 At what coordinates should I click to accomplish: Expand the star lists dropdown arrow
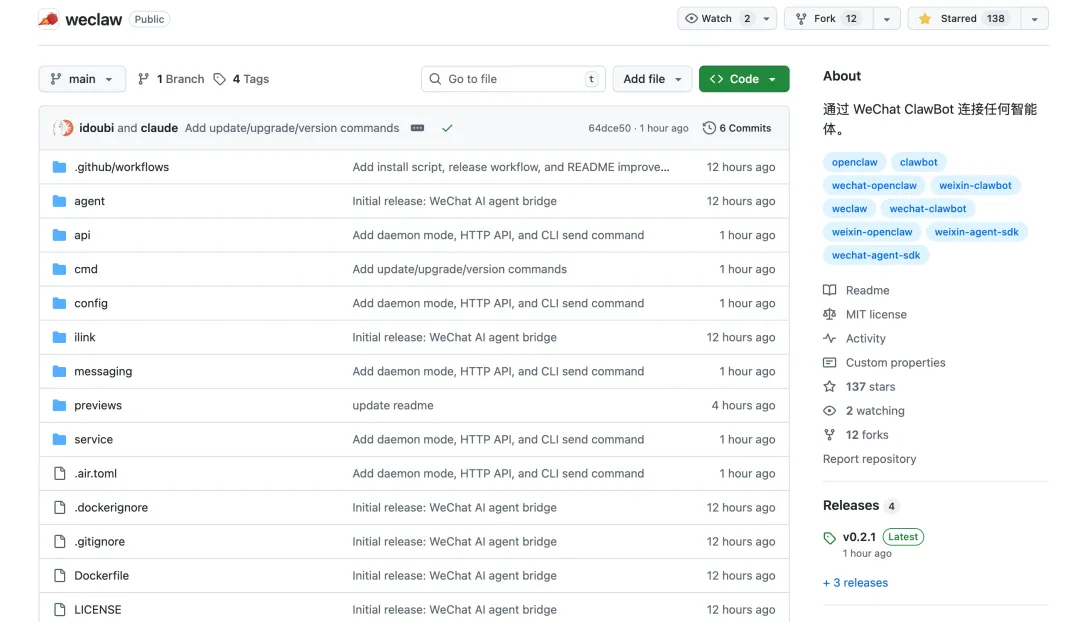click(x=1034, y=19)
